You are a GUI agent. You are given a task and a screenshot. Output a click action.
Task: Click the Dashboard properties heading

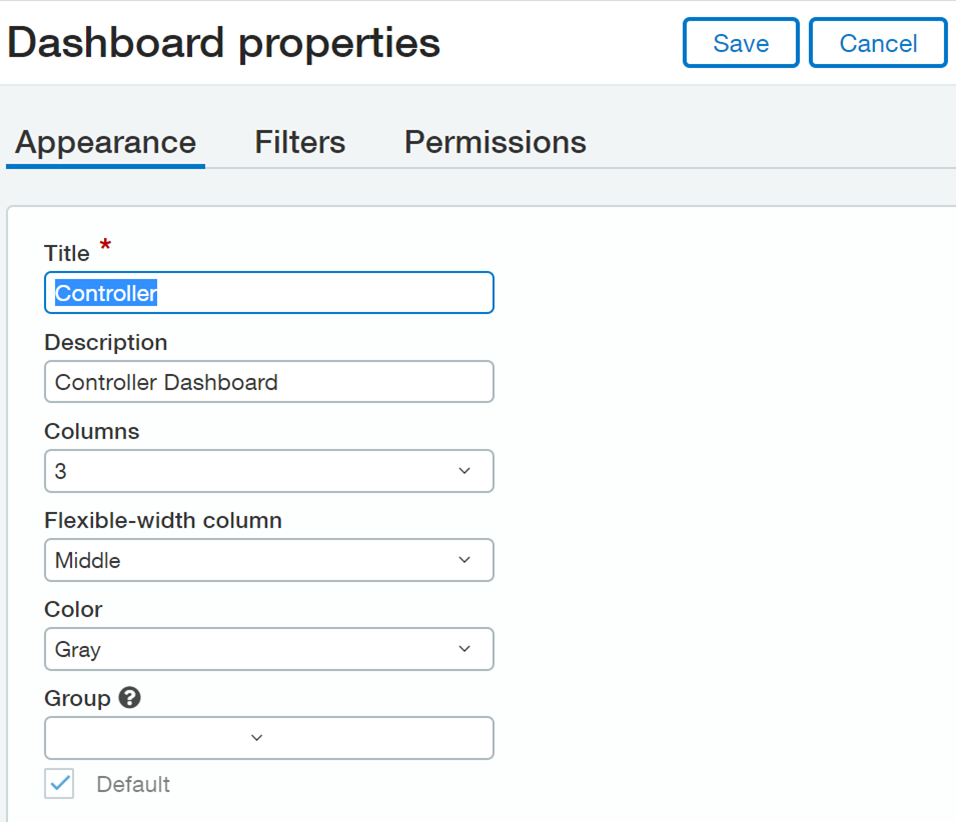[224, 43]
